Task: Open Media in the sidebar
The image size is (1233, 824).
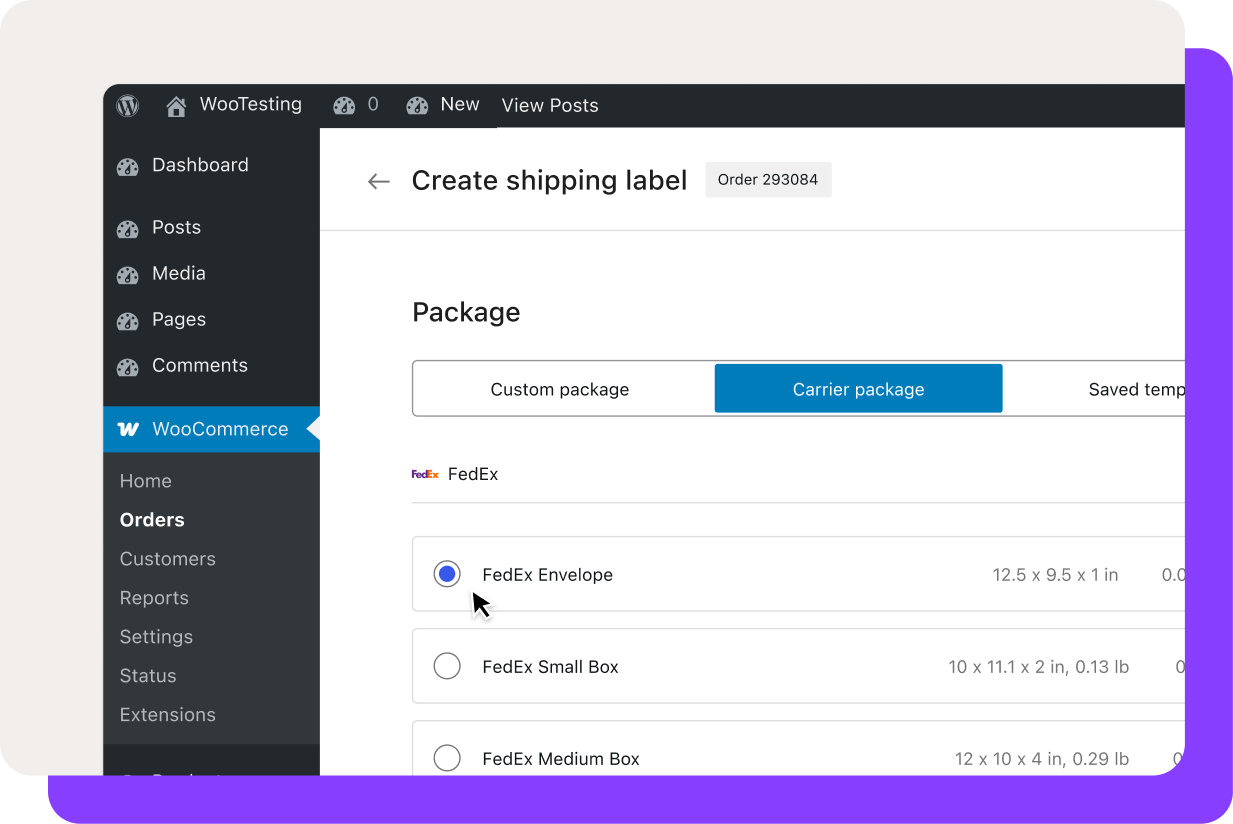Action: 179,273
